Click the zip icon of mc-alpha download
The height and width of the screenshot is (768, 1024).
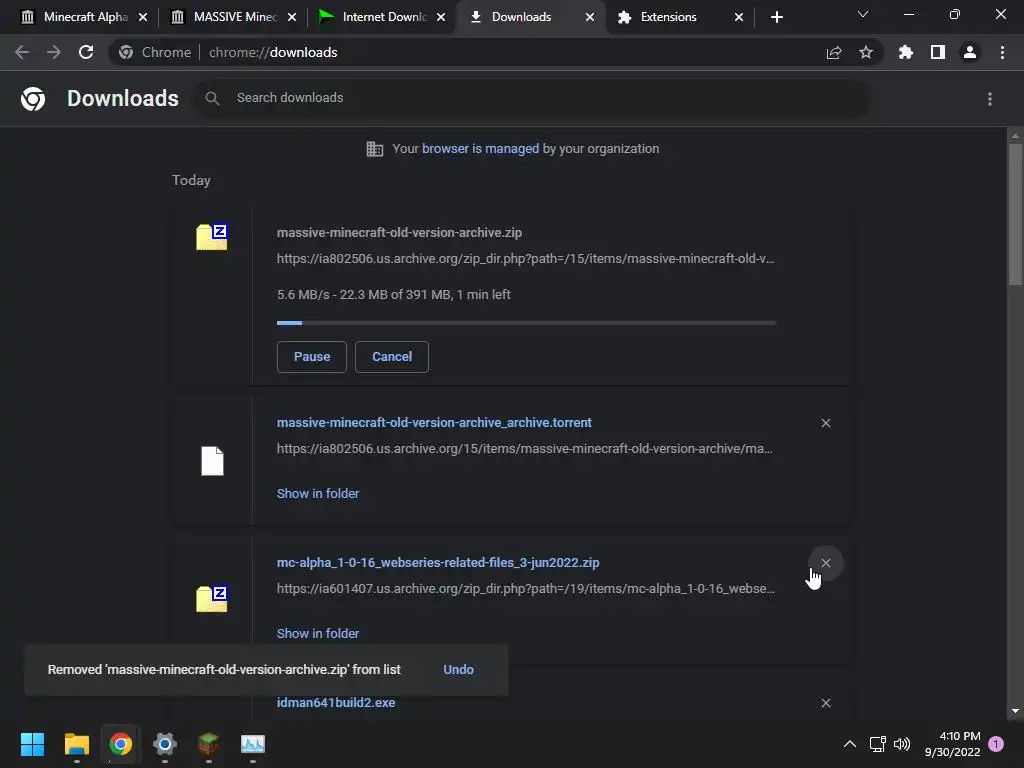pyautogui.click(x=212, y=598)
